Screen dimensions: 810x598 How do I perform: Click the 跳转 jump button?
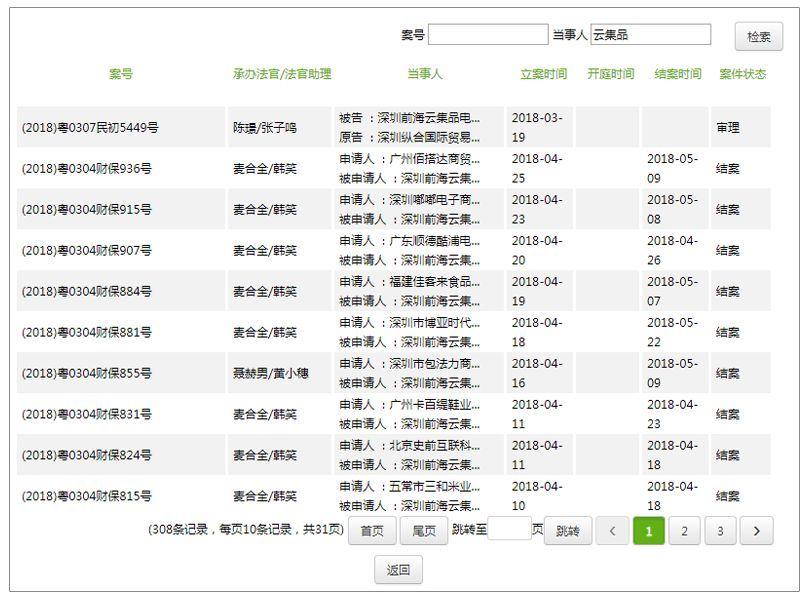(x=567, y=531)
